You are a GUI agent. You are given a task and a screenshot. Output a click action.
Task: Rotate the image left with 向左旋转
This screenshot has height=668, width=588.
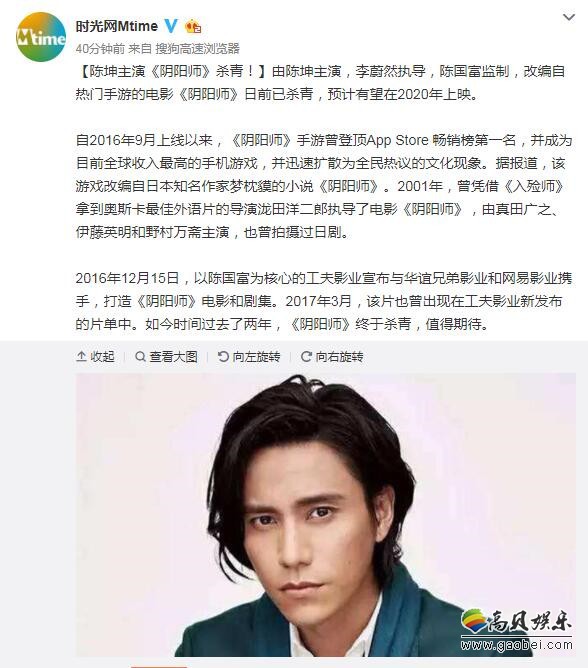(x=249, y=357)
